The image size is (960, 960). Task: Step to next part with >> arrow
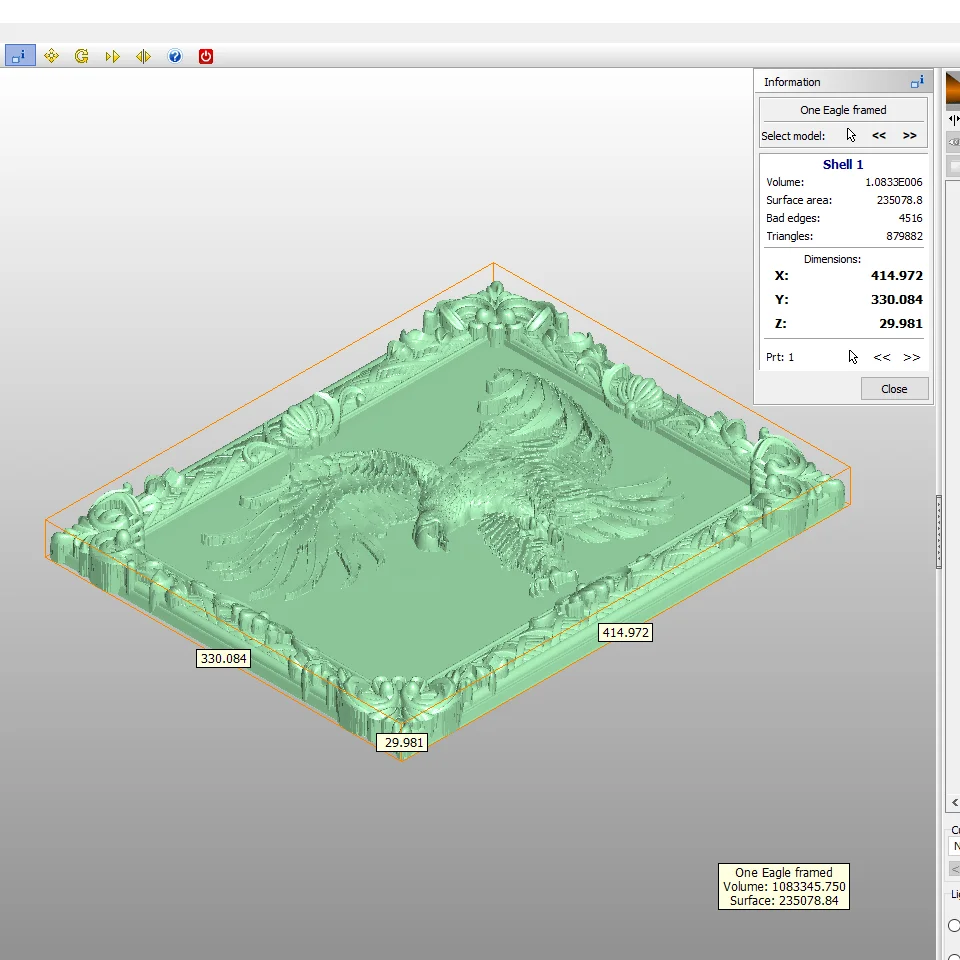tap(912, 357)
